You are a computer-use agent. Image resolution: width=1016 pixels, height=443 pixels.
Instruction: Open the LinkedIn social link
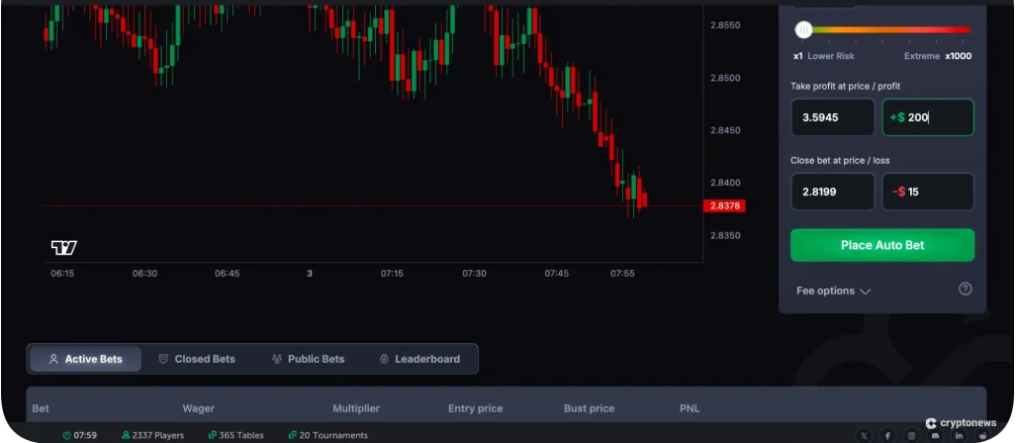point(958,436)
